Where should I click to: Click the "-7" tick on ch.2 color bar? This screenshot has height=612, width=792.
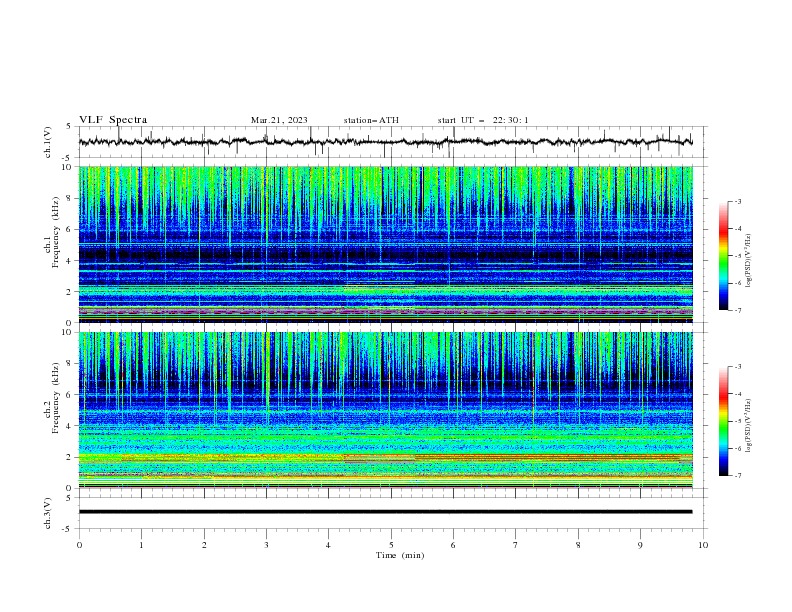[738, 476]
